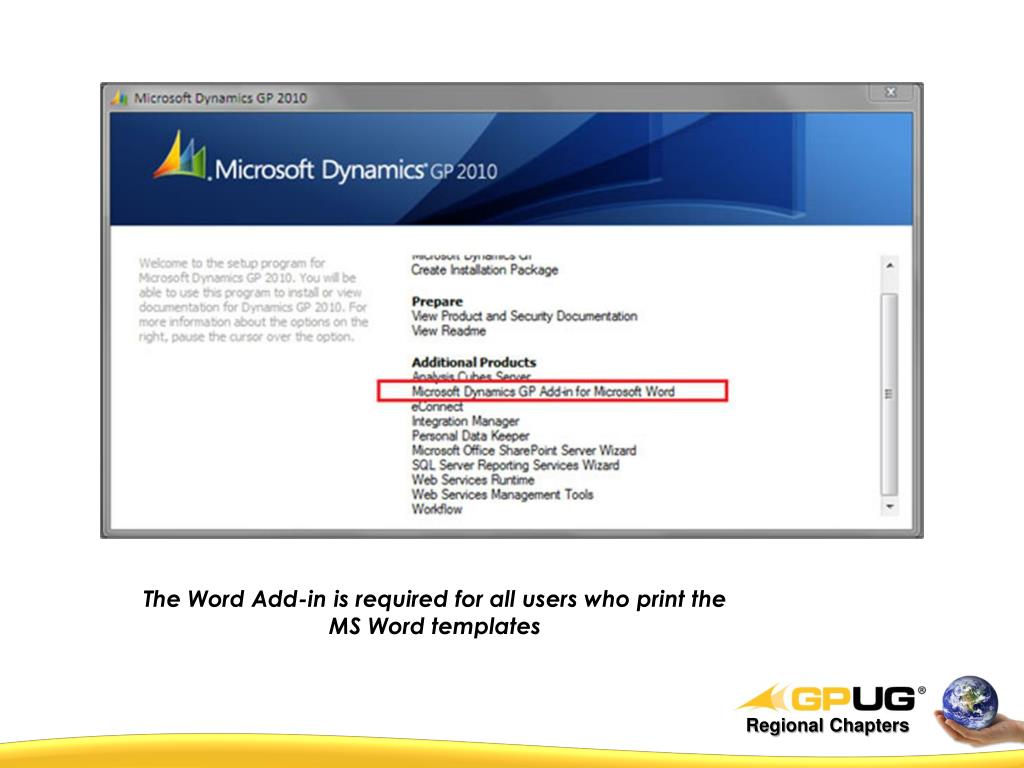Open the View Readme link

449,330
